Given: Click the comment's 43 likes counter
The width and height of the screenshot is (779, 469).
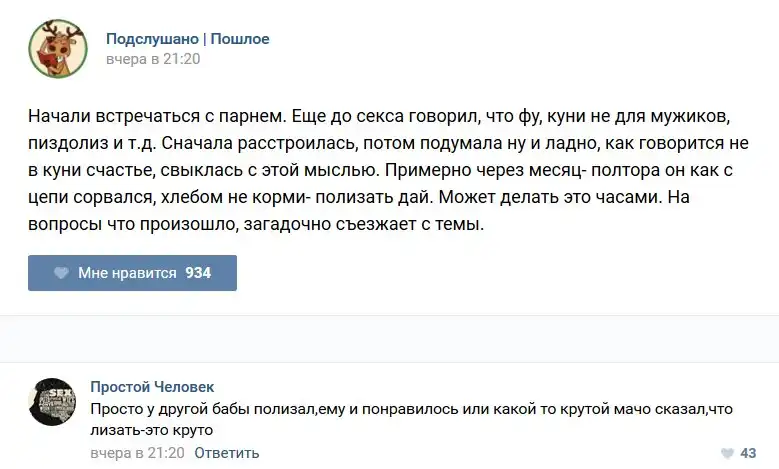Looking at the screenshot, I should point(748,453).
